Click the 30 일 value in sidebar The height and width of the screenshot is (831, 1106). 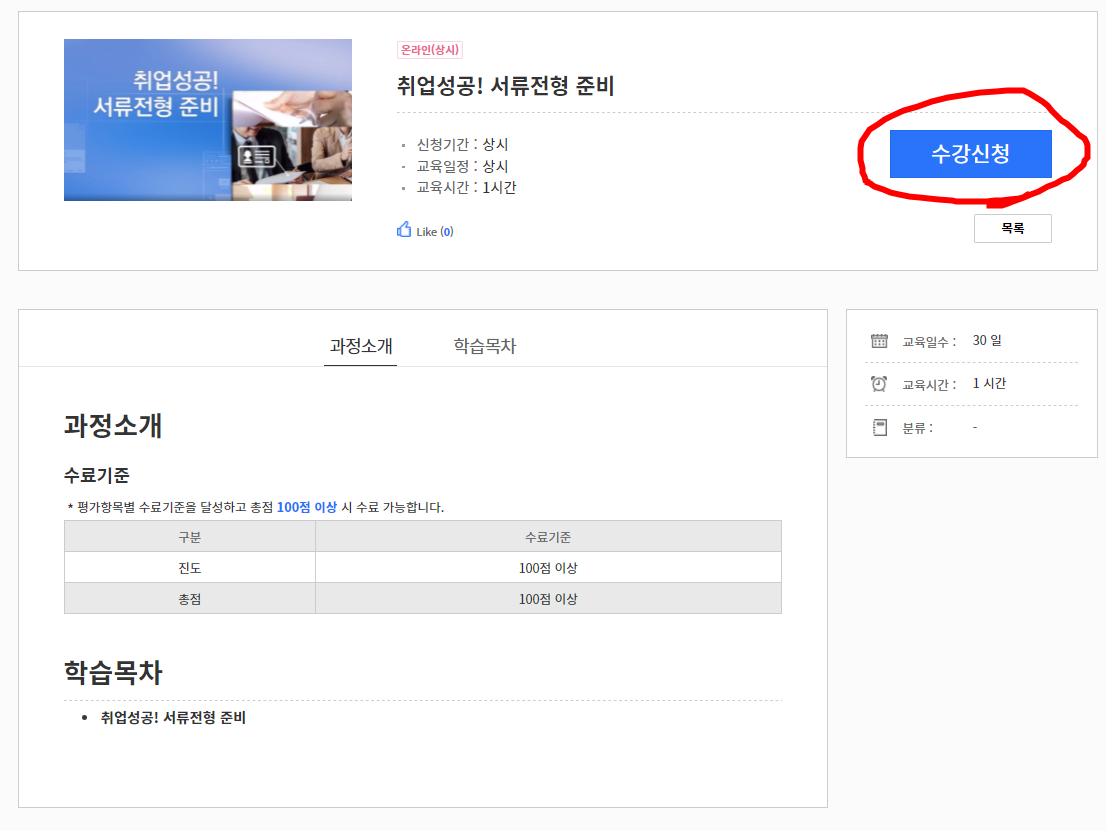coord(987,341)
